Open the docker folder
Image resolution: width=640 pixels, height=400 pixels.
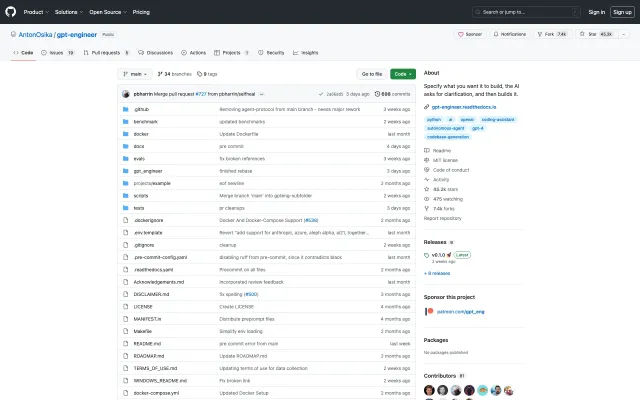point(141,134)
